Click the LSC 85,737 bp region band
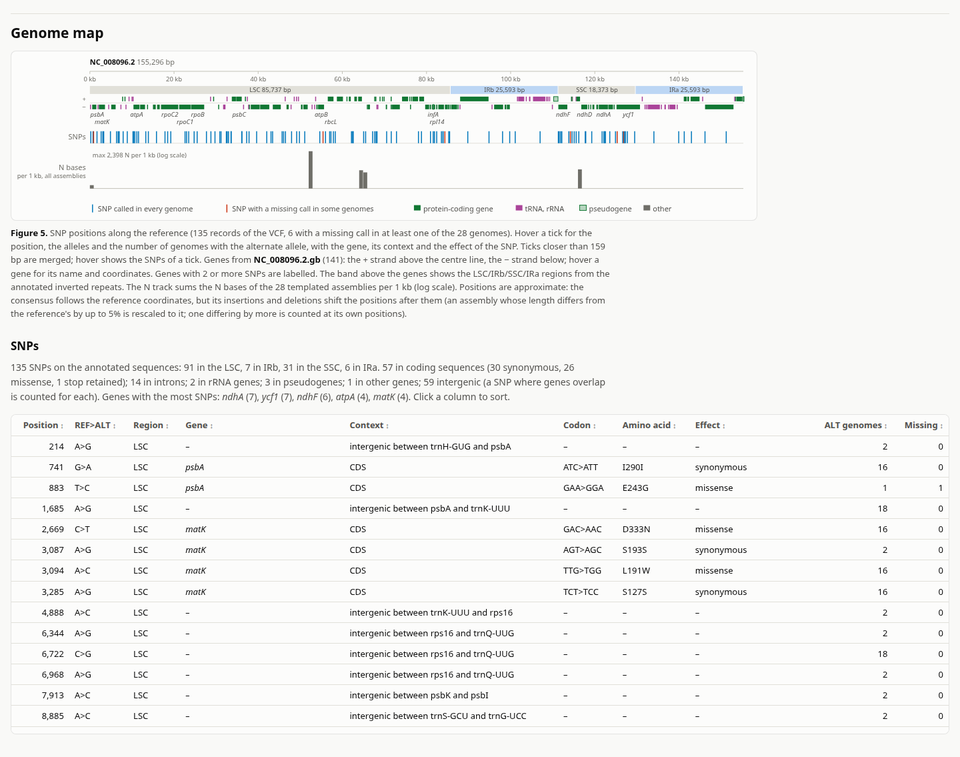Image resolution: width=960 pixels, height=757 pixels. coord(270,89)
